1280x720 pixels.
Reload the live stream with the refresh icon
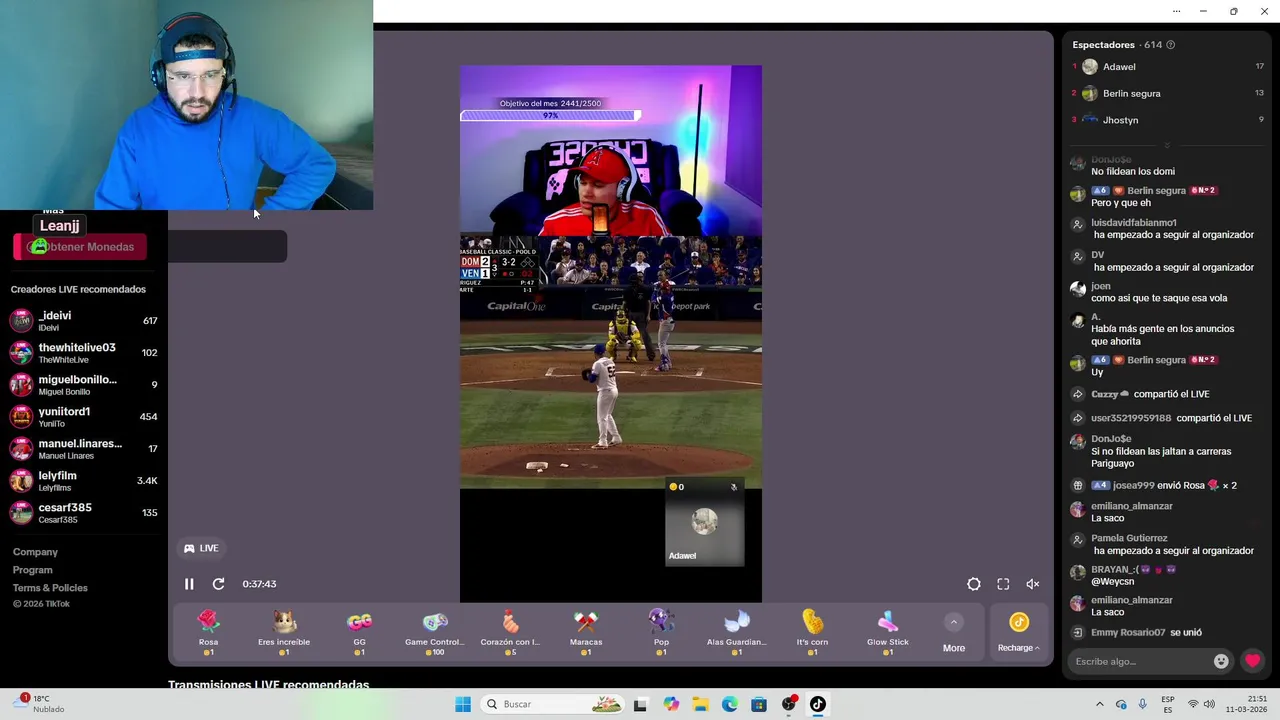(219, 584)
